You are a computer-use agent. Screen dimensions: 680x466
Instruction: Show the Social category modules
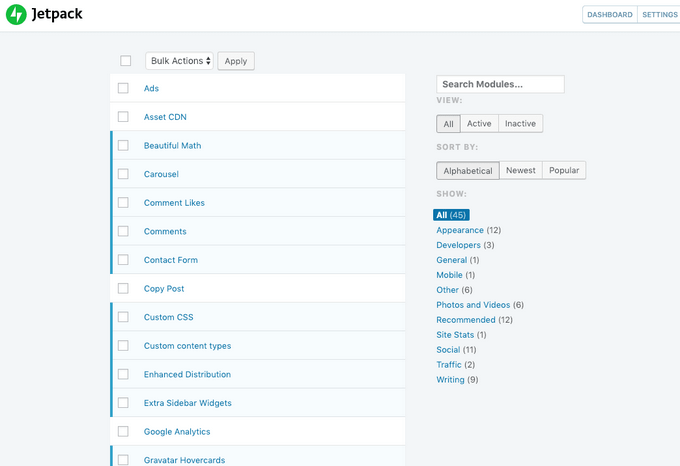click(448, 350)
